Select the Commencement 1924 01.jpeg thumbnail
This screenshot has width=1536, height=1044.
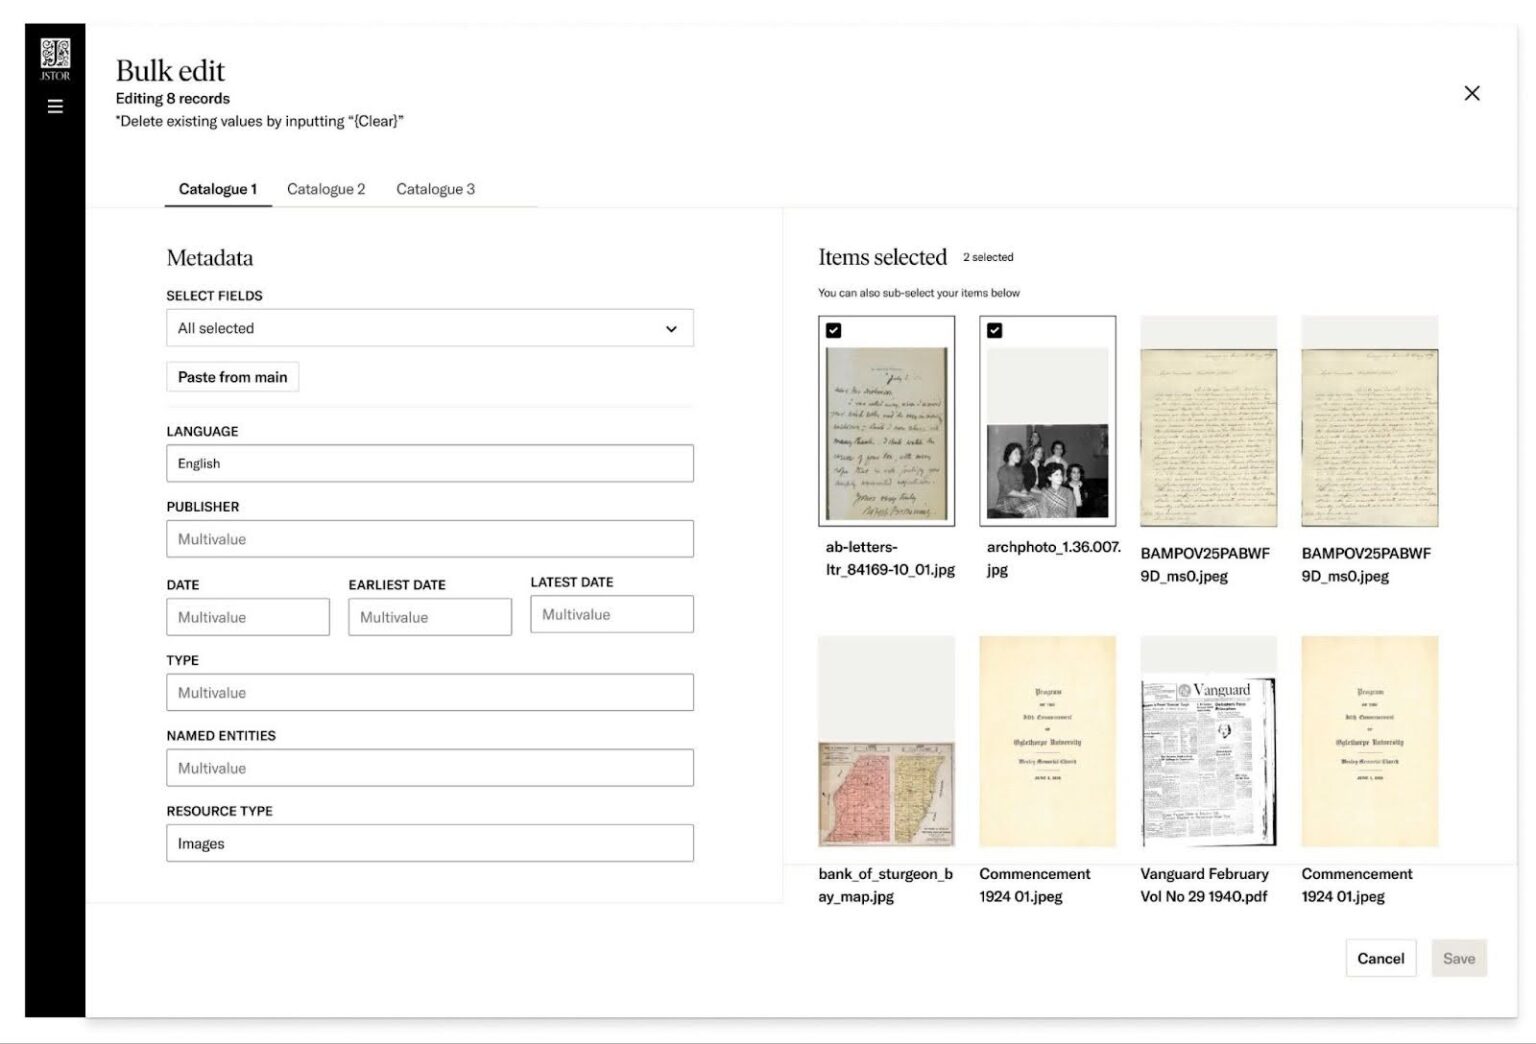[1047, 741]
